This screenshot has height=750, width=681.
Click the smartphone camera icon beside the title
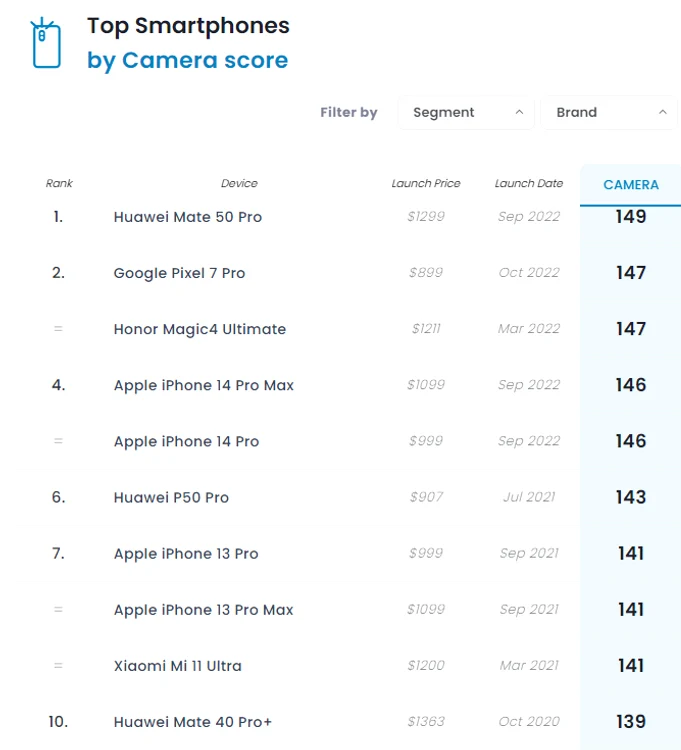[x=46, y=43]
